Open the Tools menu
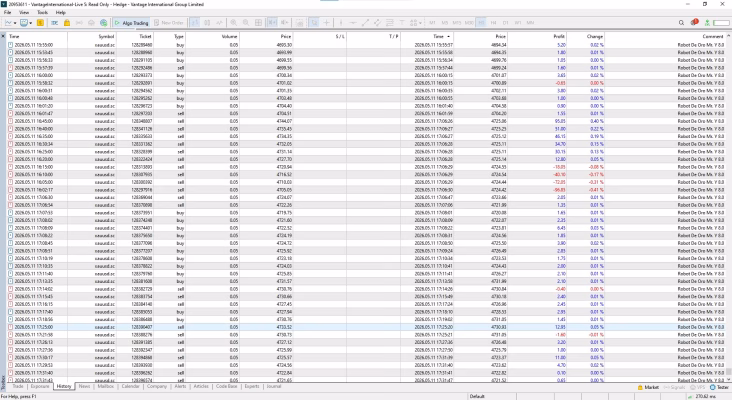 [x=42, y=13]
